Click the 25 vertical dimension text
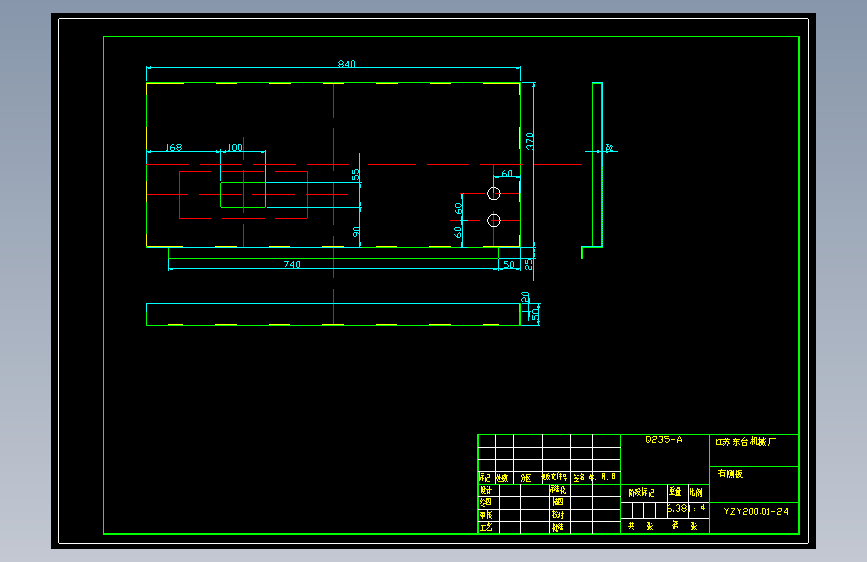Viewport: 867px width, 562px height. coord(529,264)
